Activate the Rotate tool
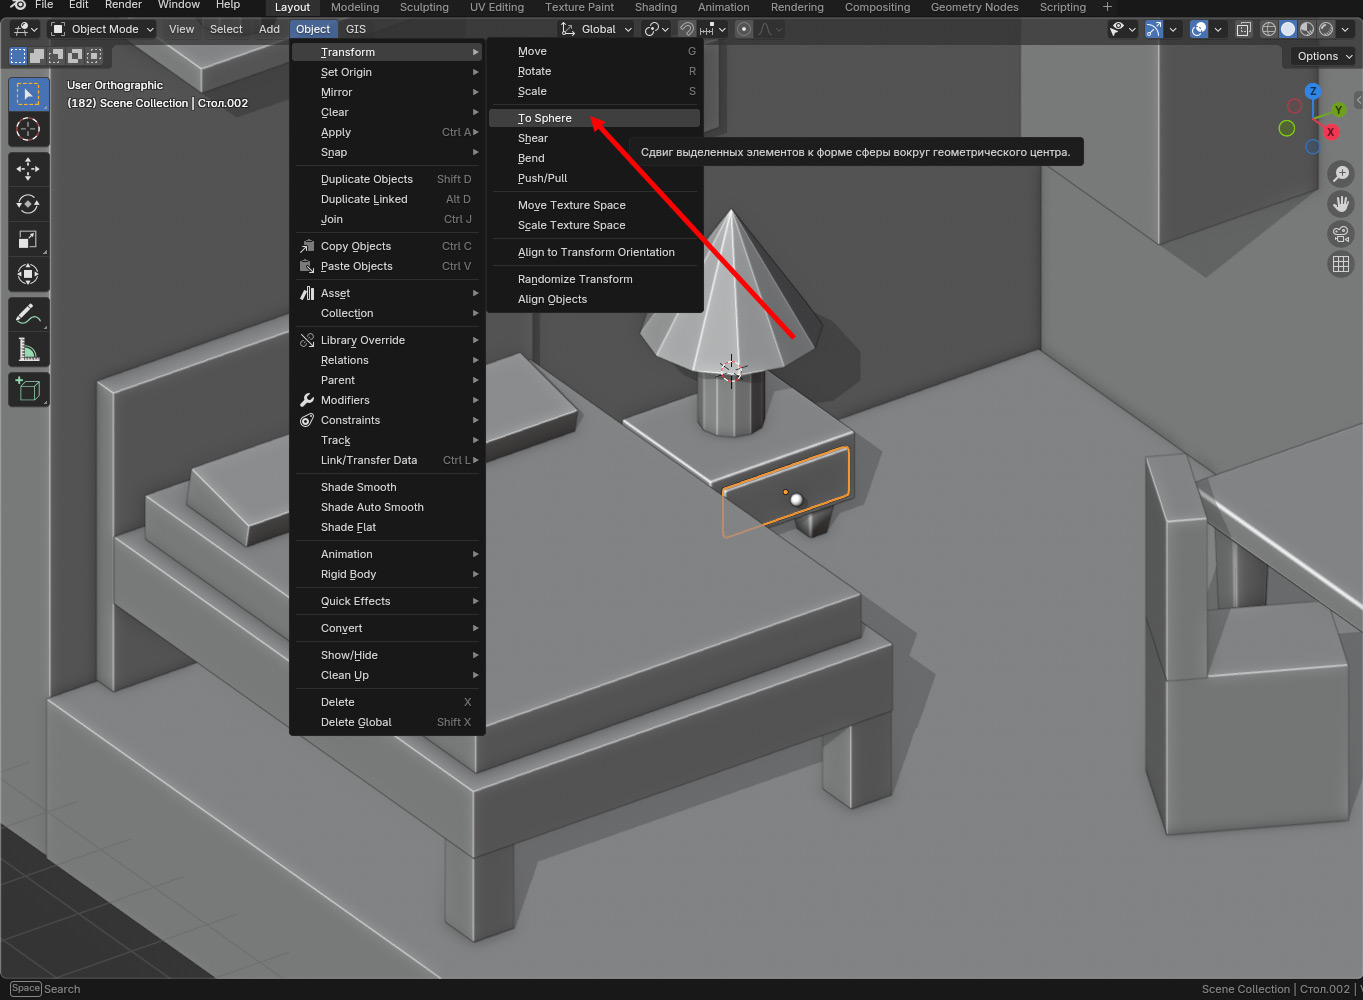Image resolution: width=1363 pixels, height=1000 pixels. tap(28, 204)
